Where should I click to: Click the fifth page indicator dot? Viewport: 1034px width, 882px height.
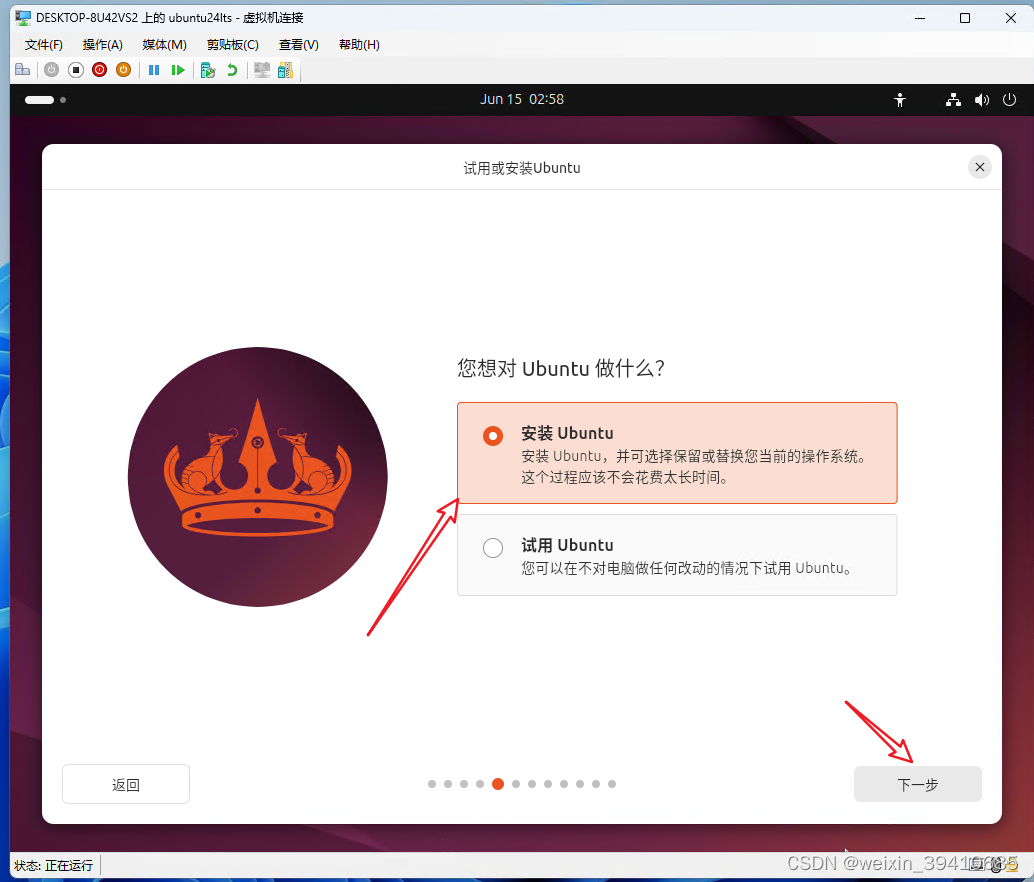pos(497,784)
